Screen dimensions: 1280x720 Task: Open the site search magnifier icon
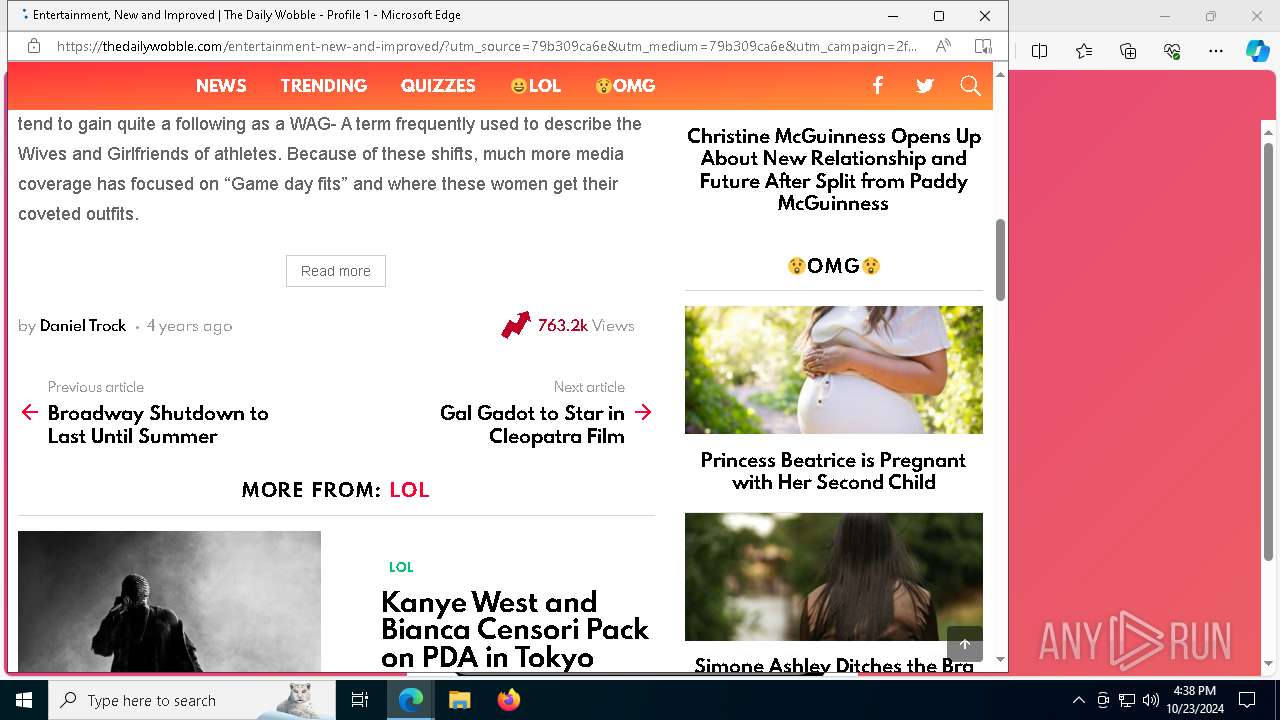[970, 86]
